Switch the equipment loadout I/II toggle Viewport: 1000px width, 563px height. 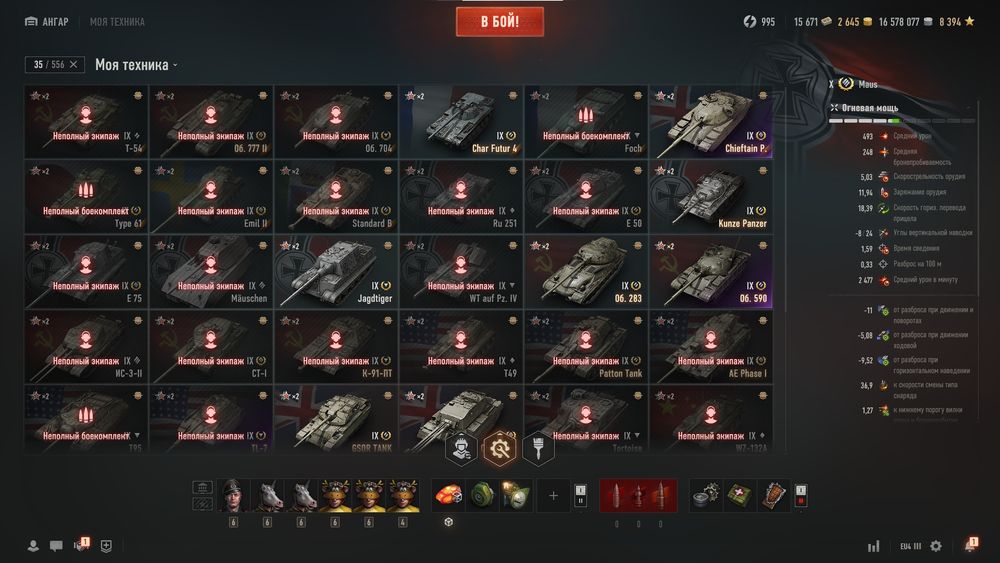[x=580, y=495]
